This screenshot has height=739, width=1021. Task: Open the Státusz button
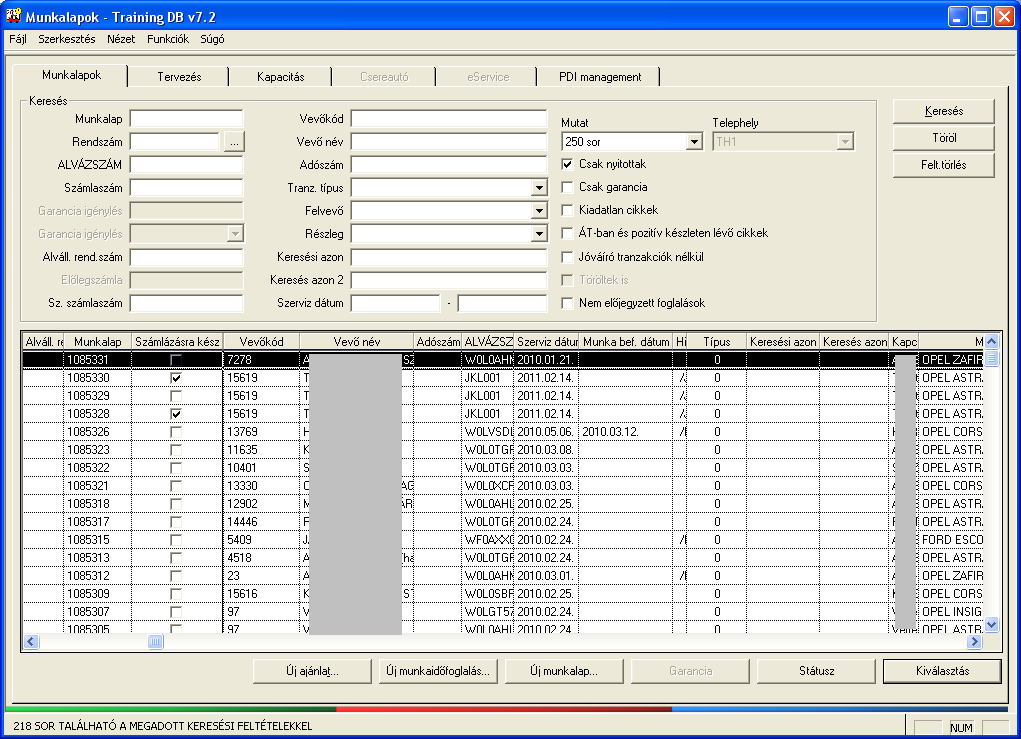(817, 671)
